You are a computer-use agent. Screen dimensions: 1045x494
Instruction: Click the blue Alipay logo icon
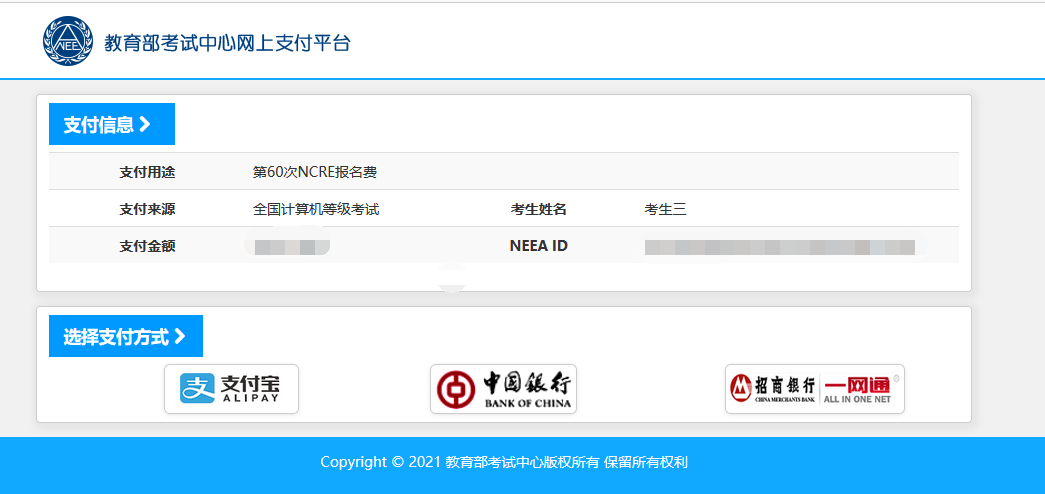pyautogui.click(x=197, y=389)
